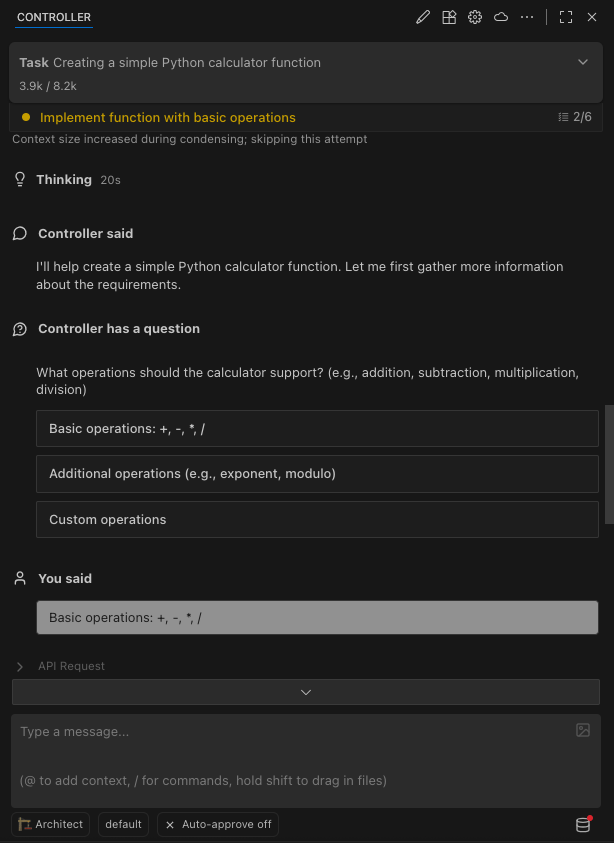Click the database icon at bottom right

(x=583, y=825)
